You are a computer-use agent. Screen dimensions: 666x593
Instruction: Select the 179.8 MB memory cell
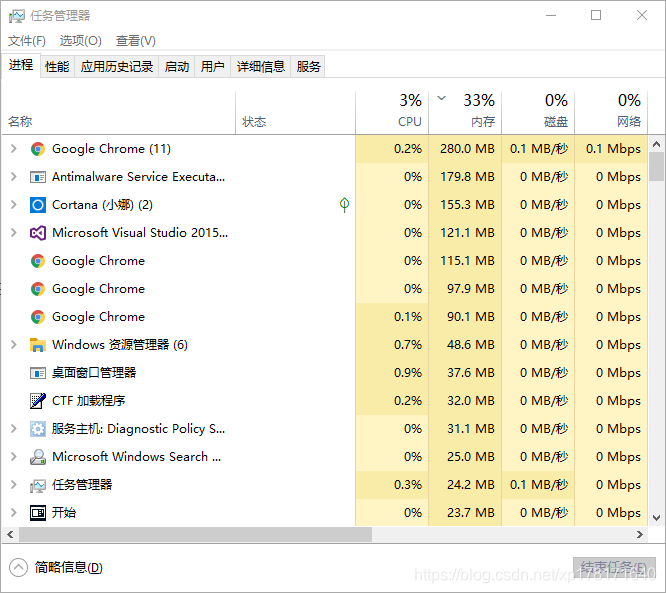[x=465, y=177]
